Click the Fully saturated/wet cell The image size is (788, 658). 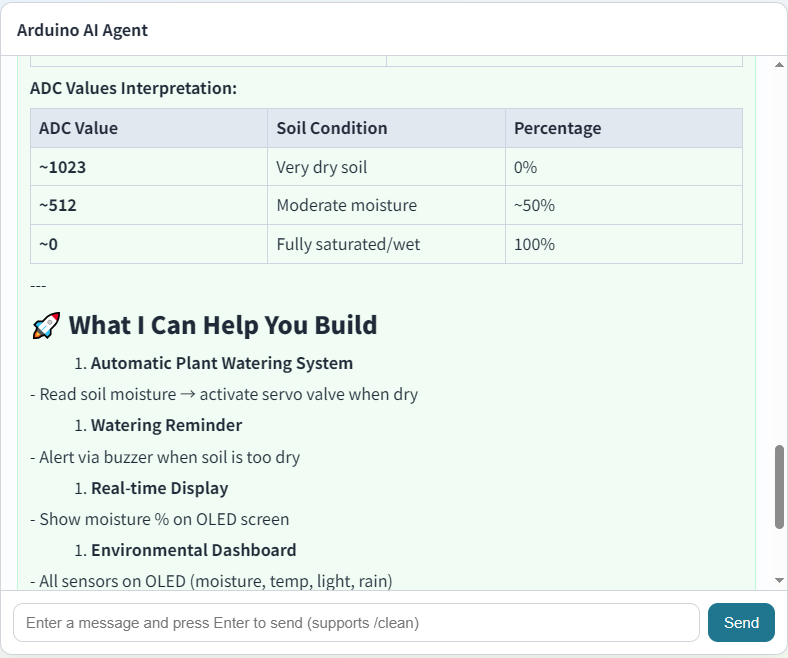386,244
